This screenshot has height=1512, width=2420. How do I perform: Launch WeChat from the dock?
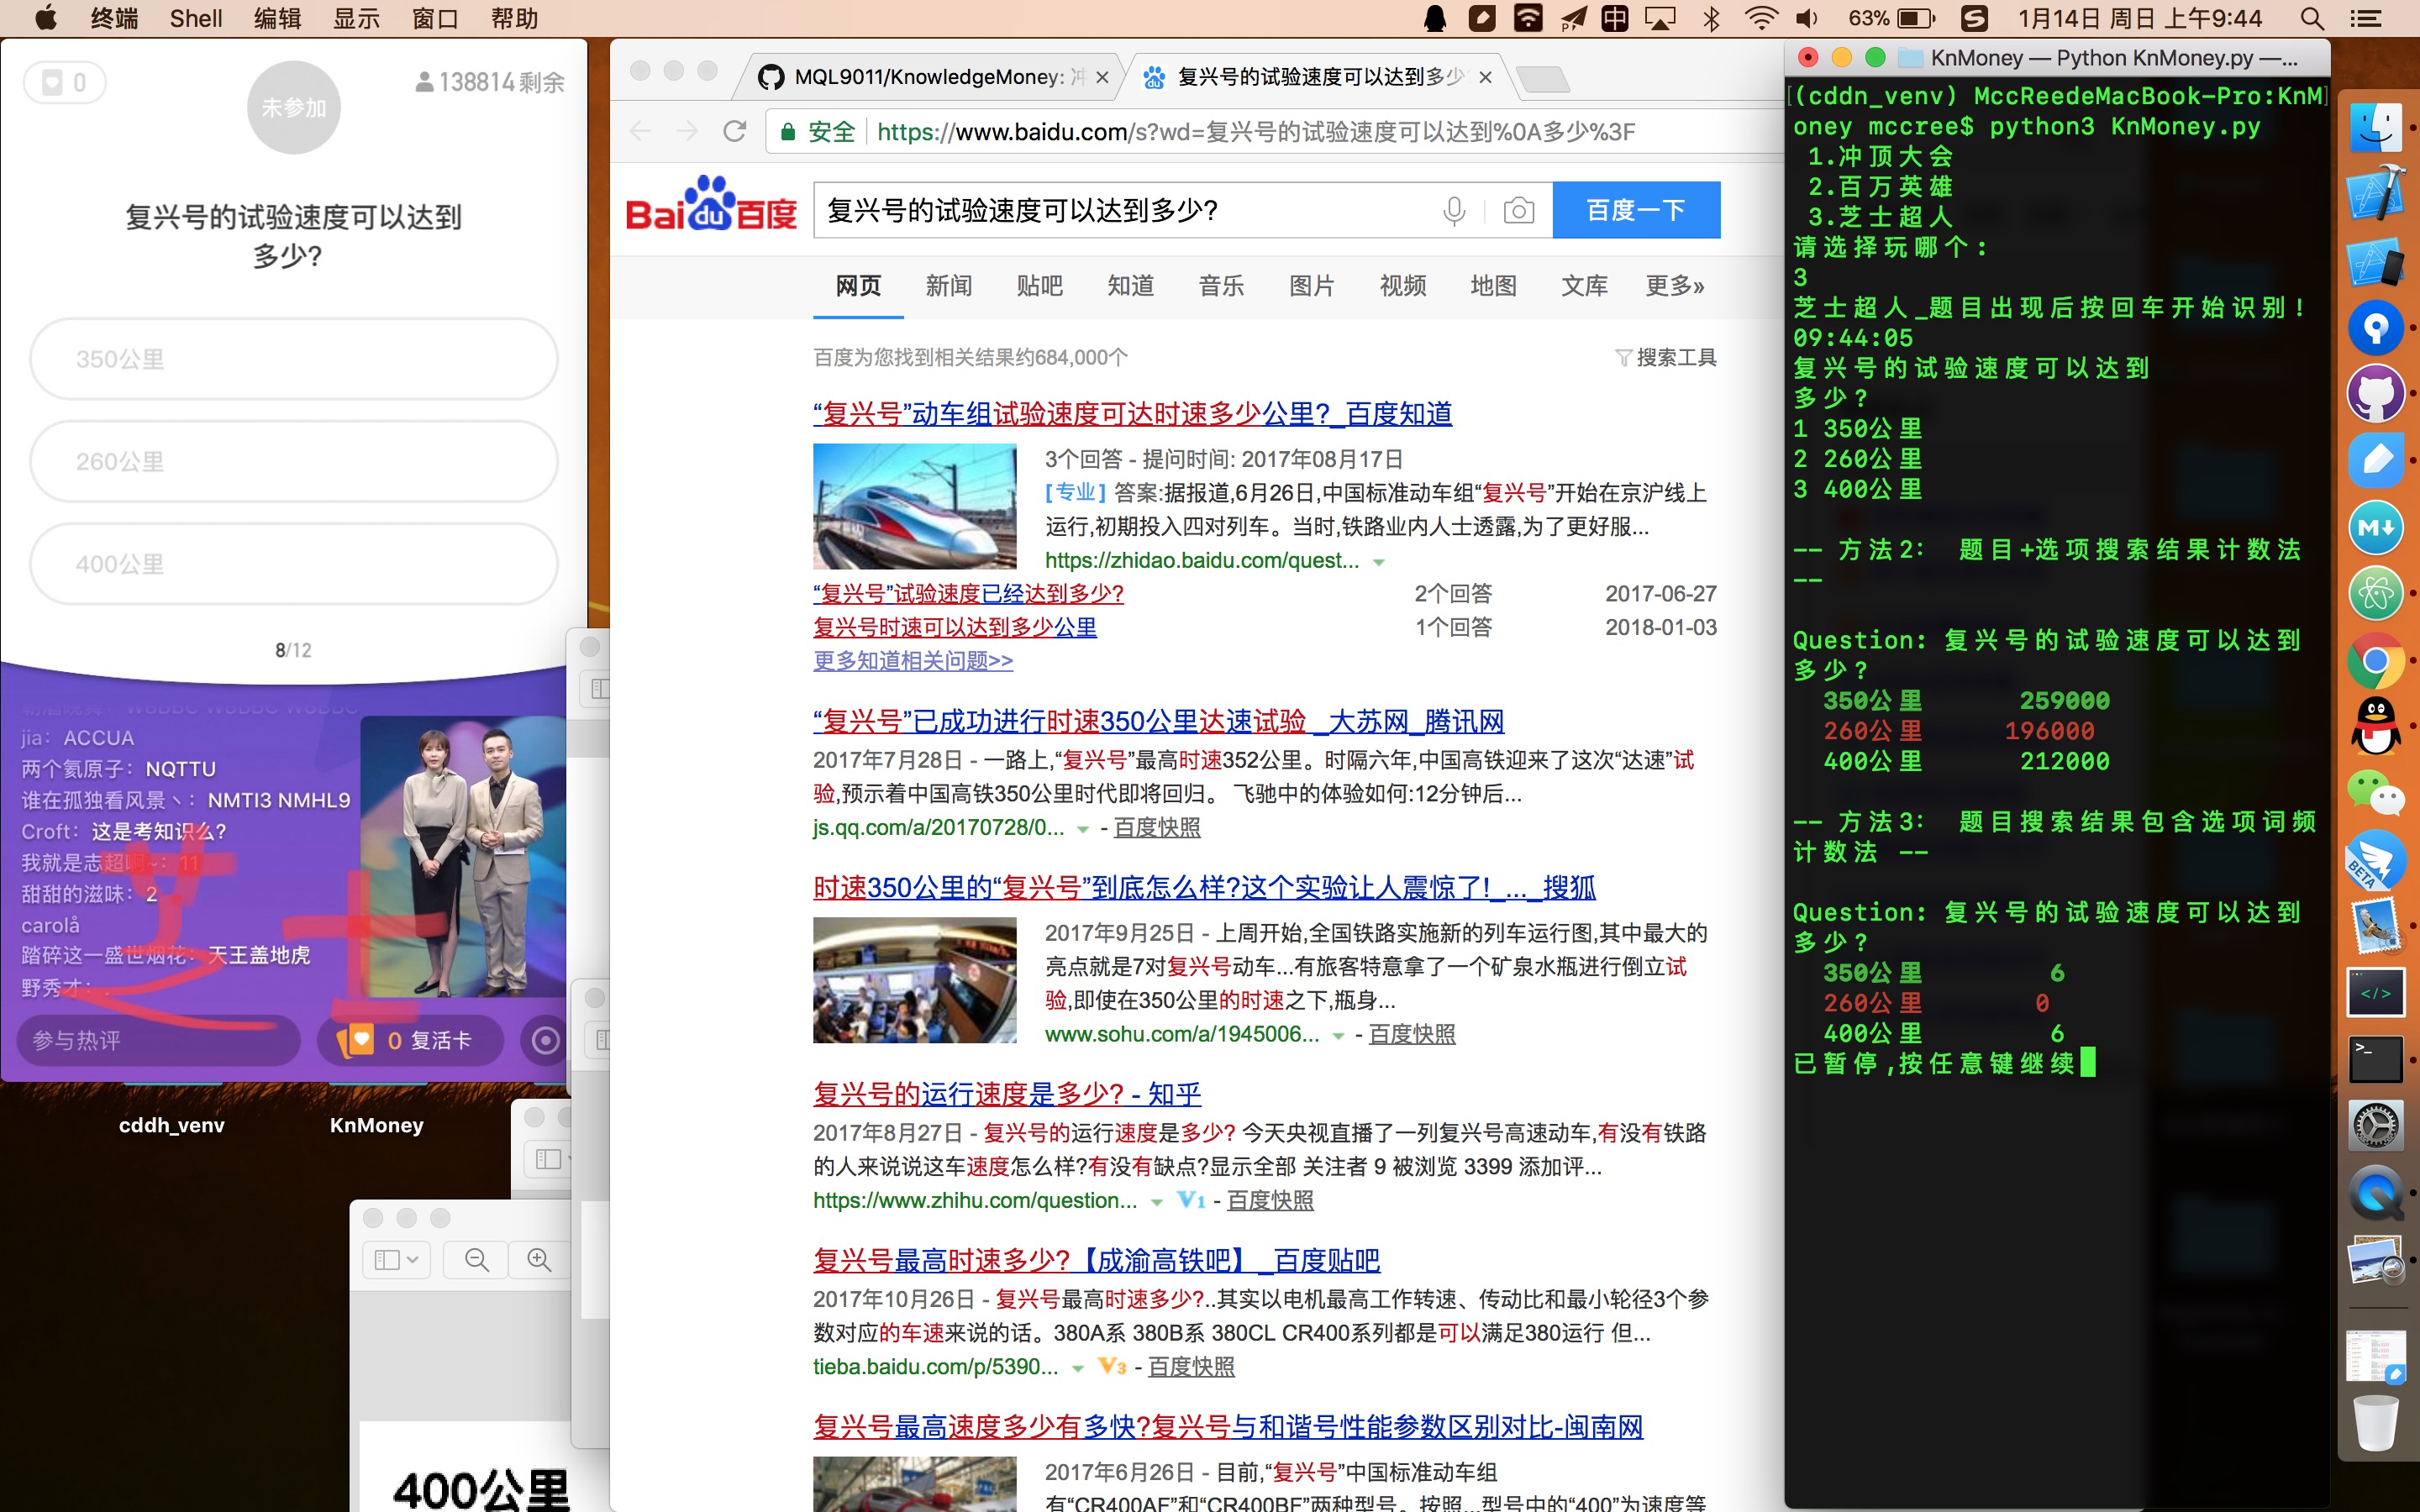2375,794
